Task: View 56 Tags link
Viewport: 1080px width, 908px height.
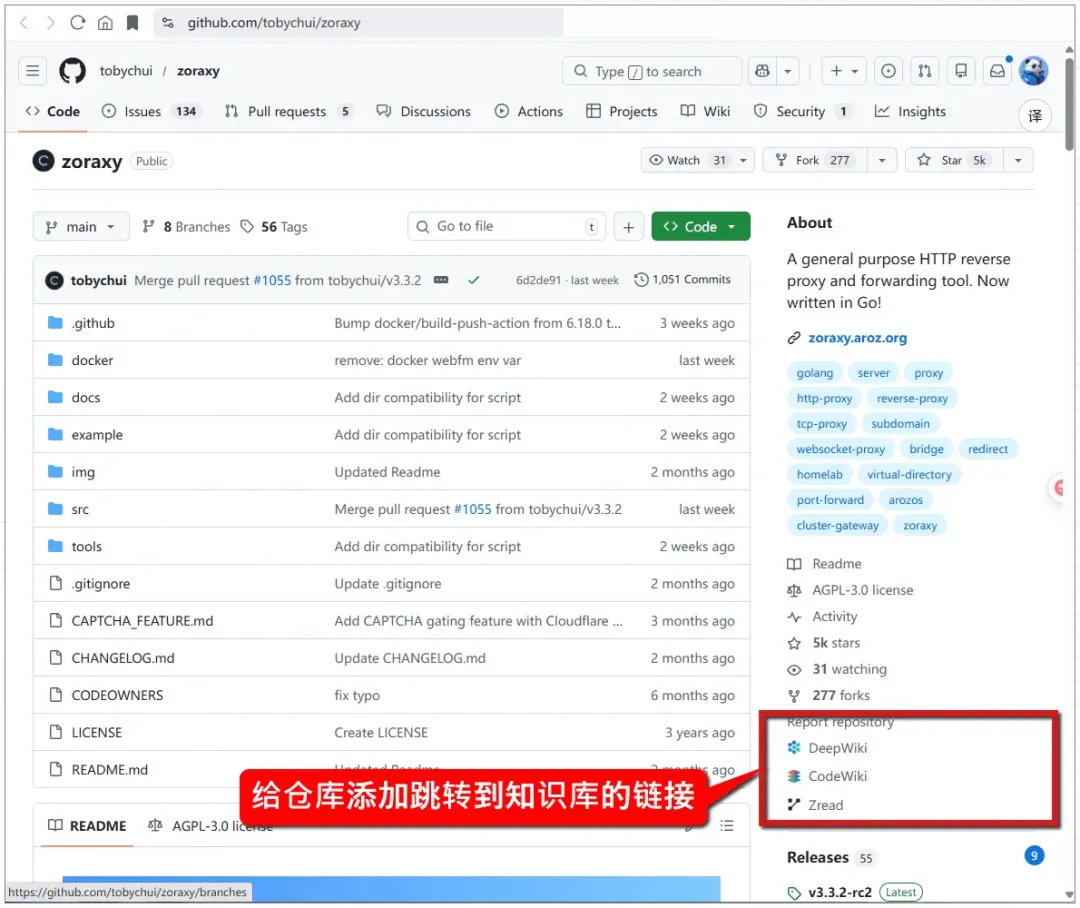Action: coord(274,227)
